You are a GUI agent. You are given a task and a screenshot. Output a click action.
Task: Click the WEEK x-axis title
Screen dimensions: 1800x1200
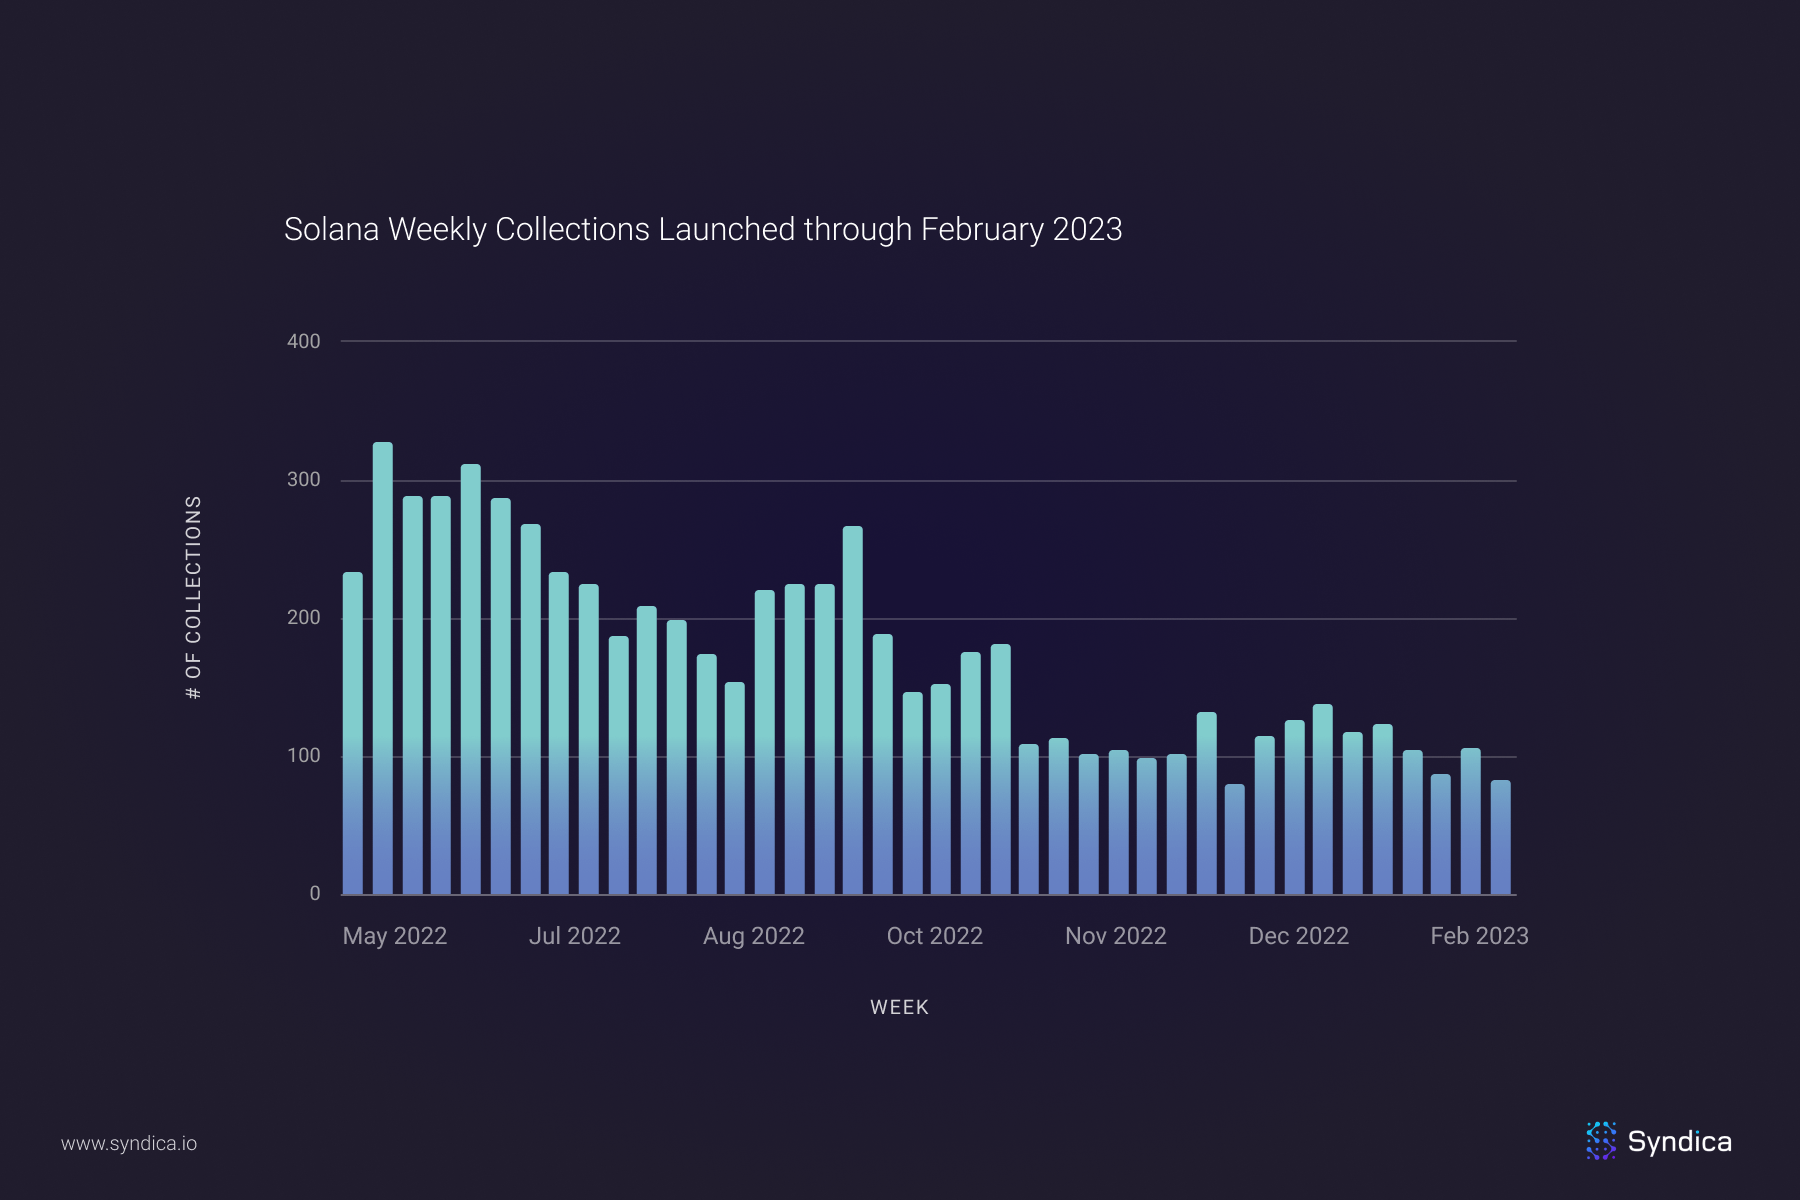point(899,1007)
